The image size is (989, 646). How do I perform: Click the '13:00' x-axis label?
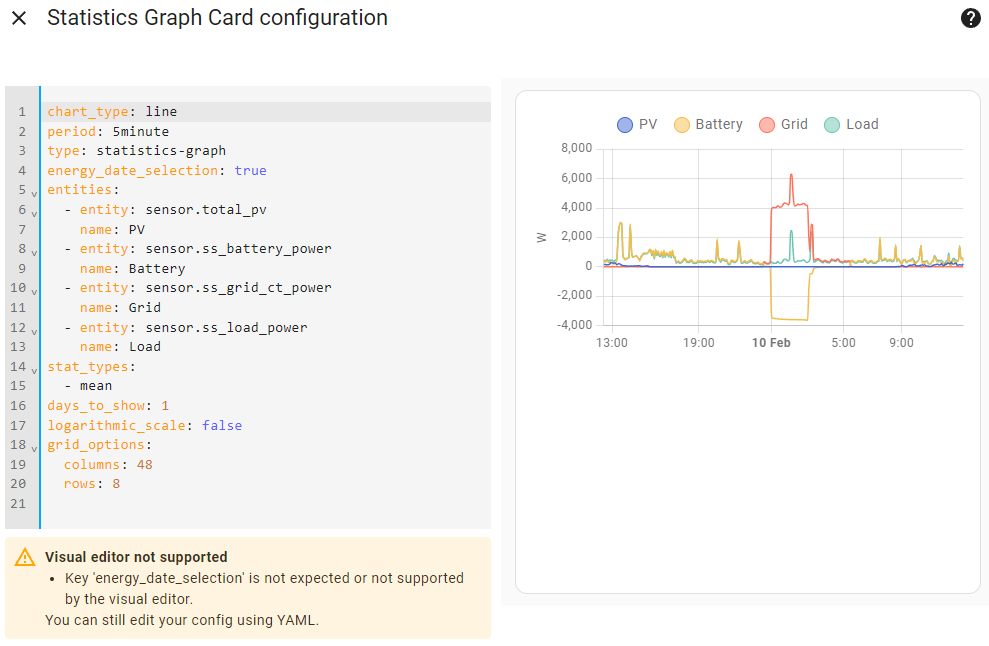[x=612, y=343]
